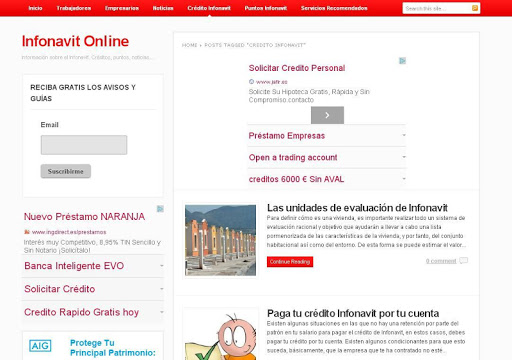
Task: Click the AdChoices icon in the sidebar ad
Action: pos(160,209)
